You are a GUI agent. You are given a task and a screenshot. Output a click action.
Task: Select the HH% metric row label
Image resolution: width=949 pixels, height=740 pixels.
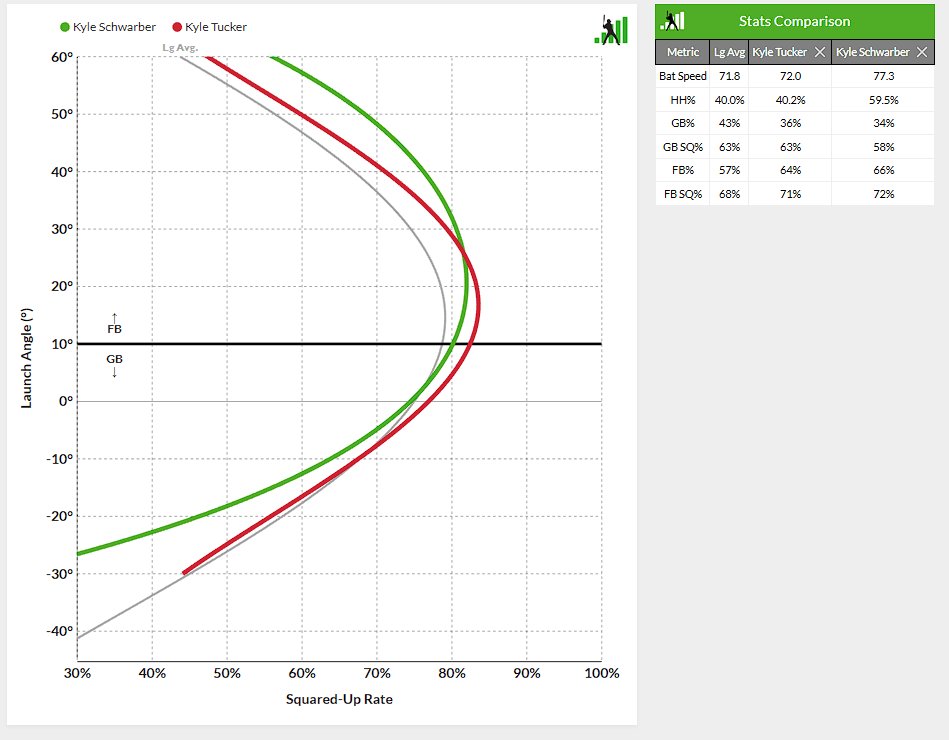[682, 100]
